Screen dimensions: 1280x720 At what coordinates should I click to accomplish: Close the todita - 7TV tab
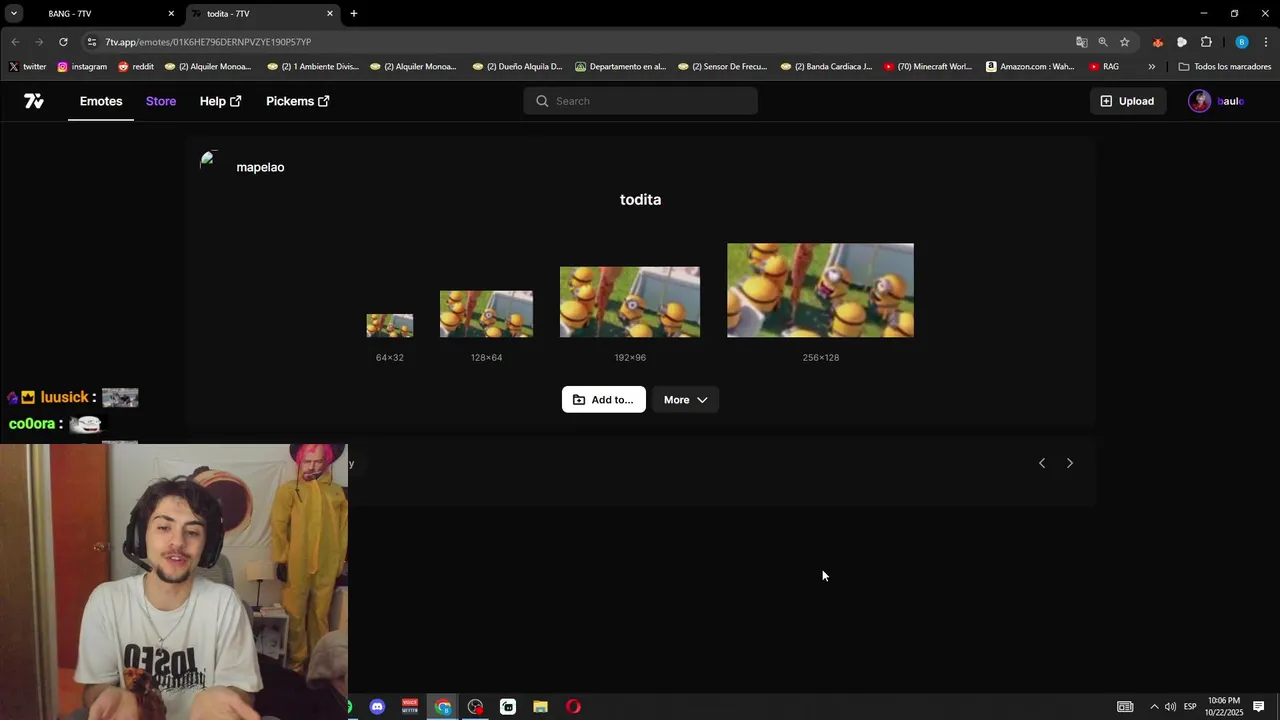(x=330, y=14)
